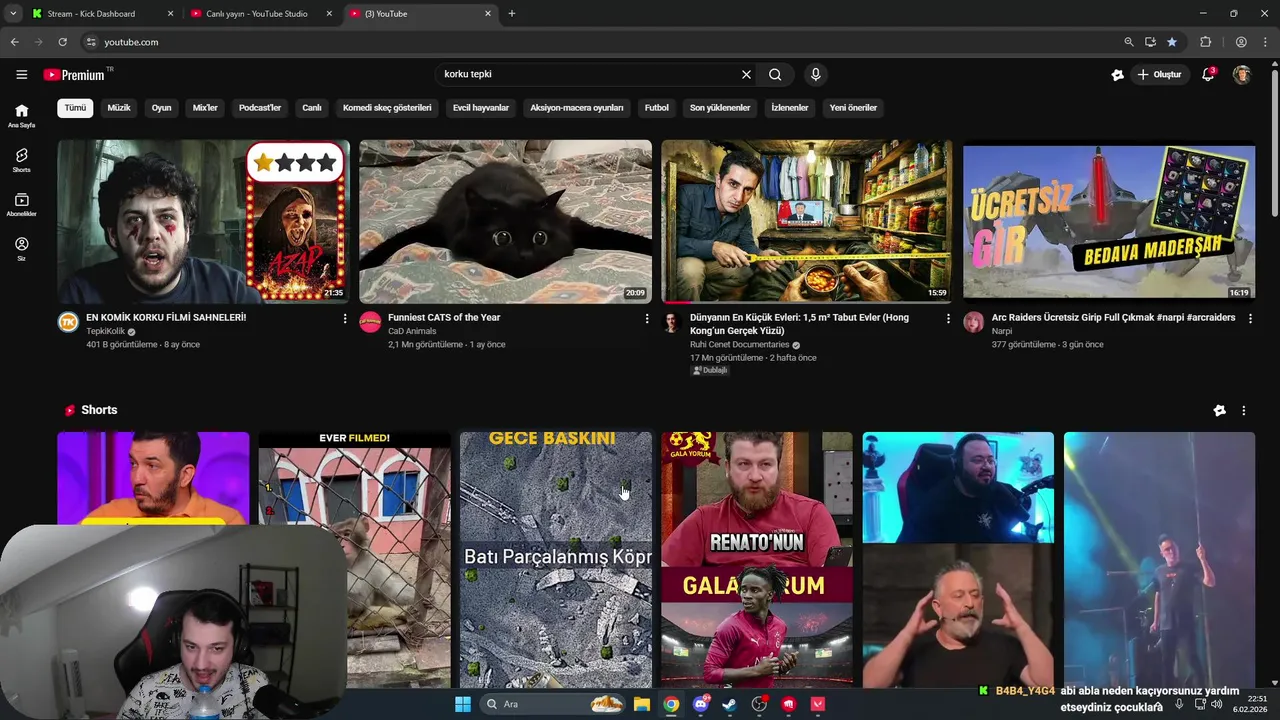The width and height of the screenshot is (1280, 720).
Task: Open the tab search dropdown arrow
Action: tap(13, 14)
